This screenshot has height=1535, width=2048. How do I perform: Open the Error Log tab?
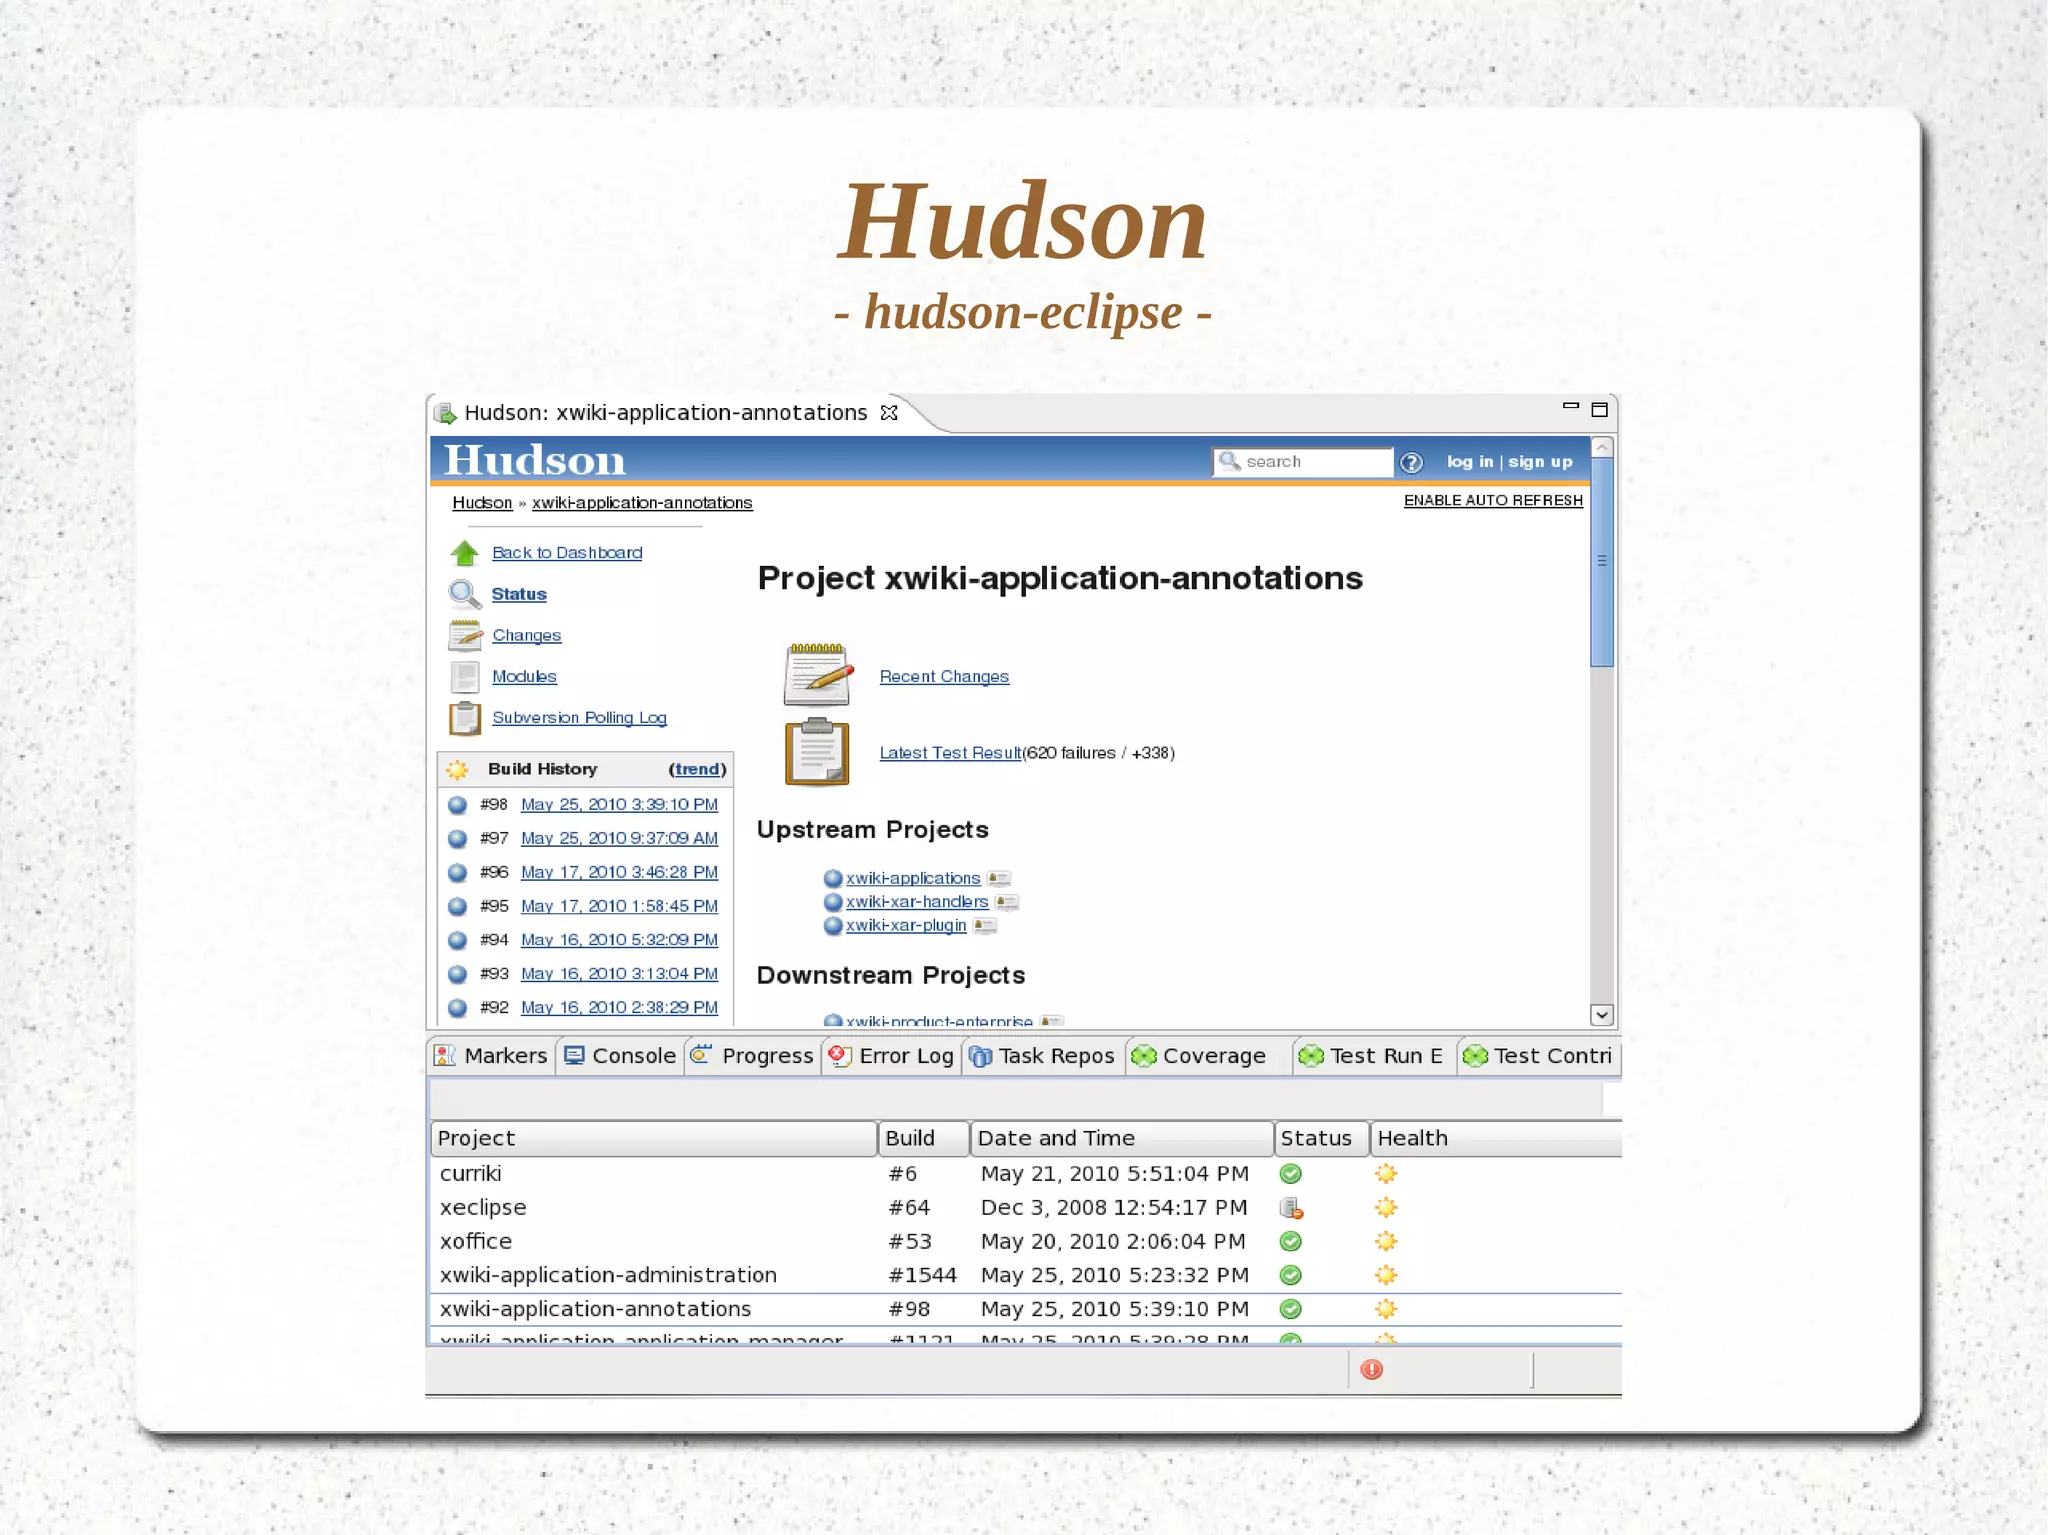tap(893, 1056)
